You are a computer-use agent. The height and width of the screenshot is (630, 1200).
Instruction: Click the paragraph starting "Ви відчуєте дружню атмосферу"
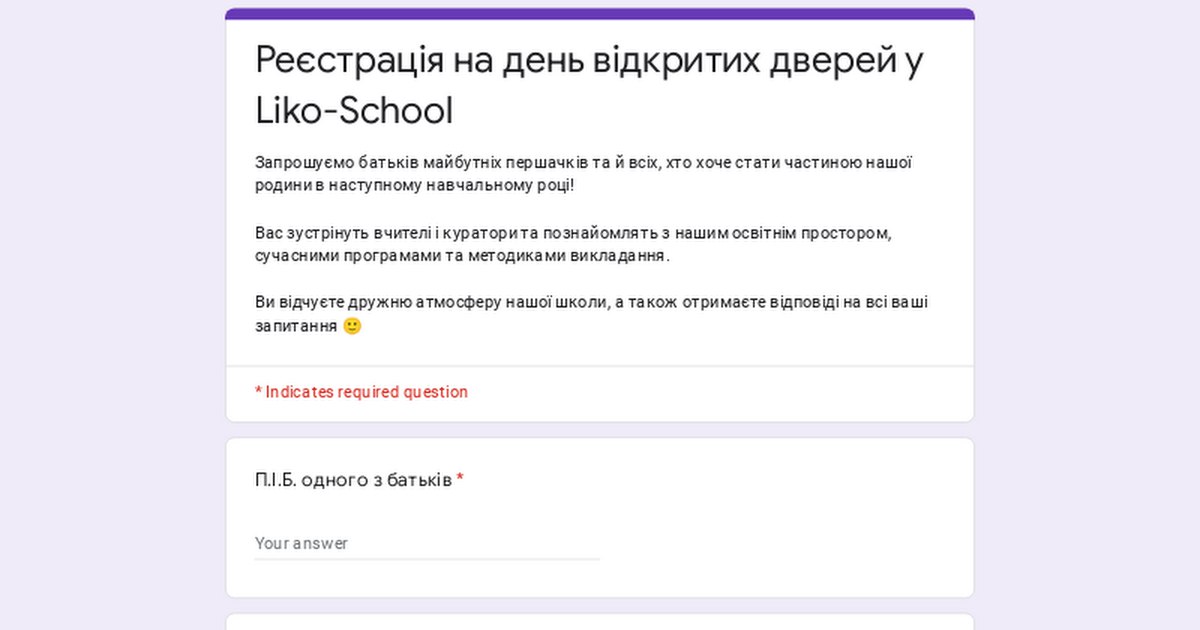tap(591, 303)
